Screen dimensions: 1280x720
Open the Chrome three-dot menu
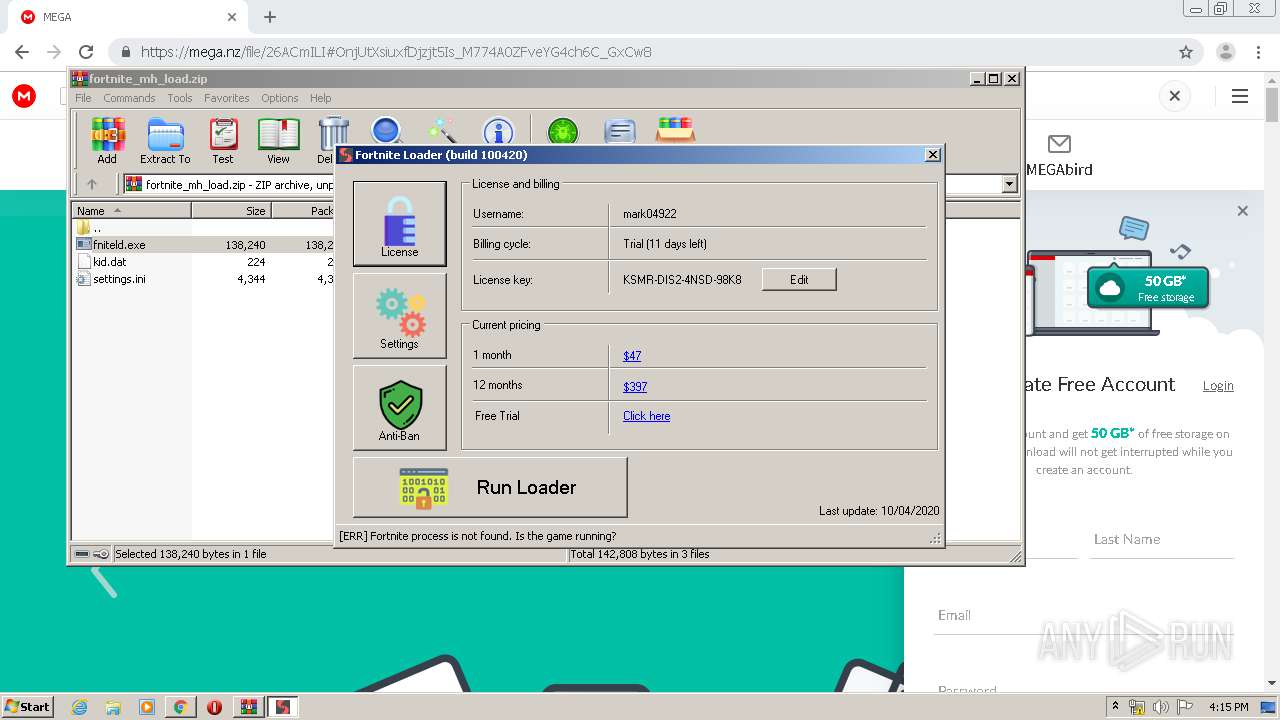coord(1258,52)
